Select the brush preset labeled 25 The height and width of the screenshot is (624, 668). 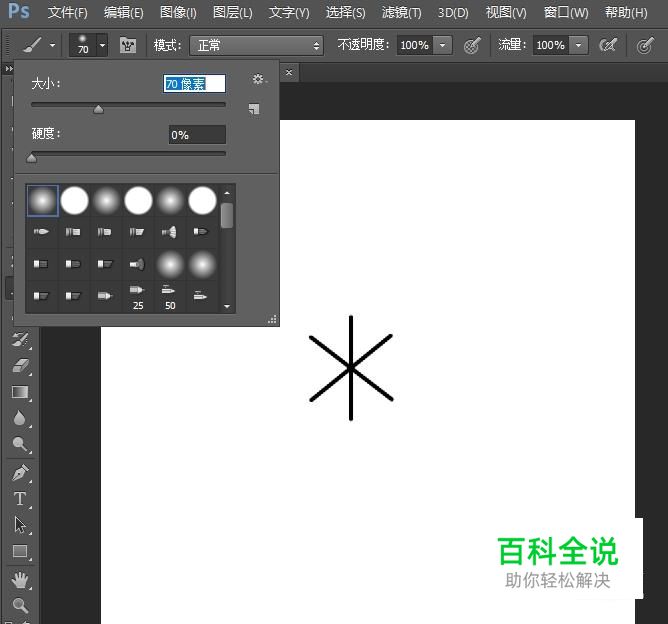[x=138, y=297]
